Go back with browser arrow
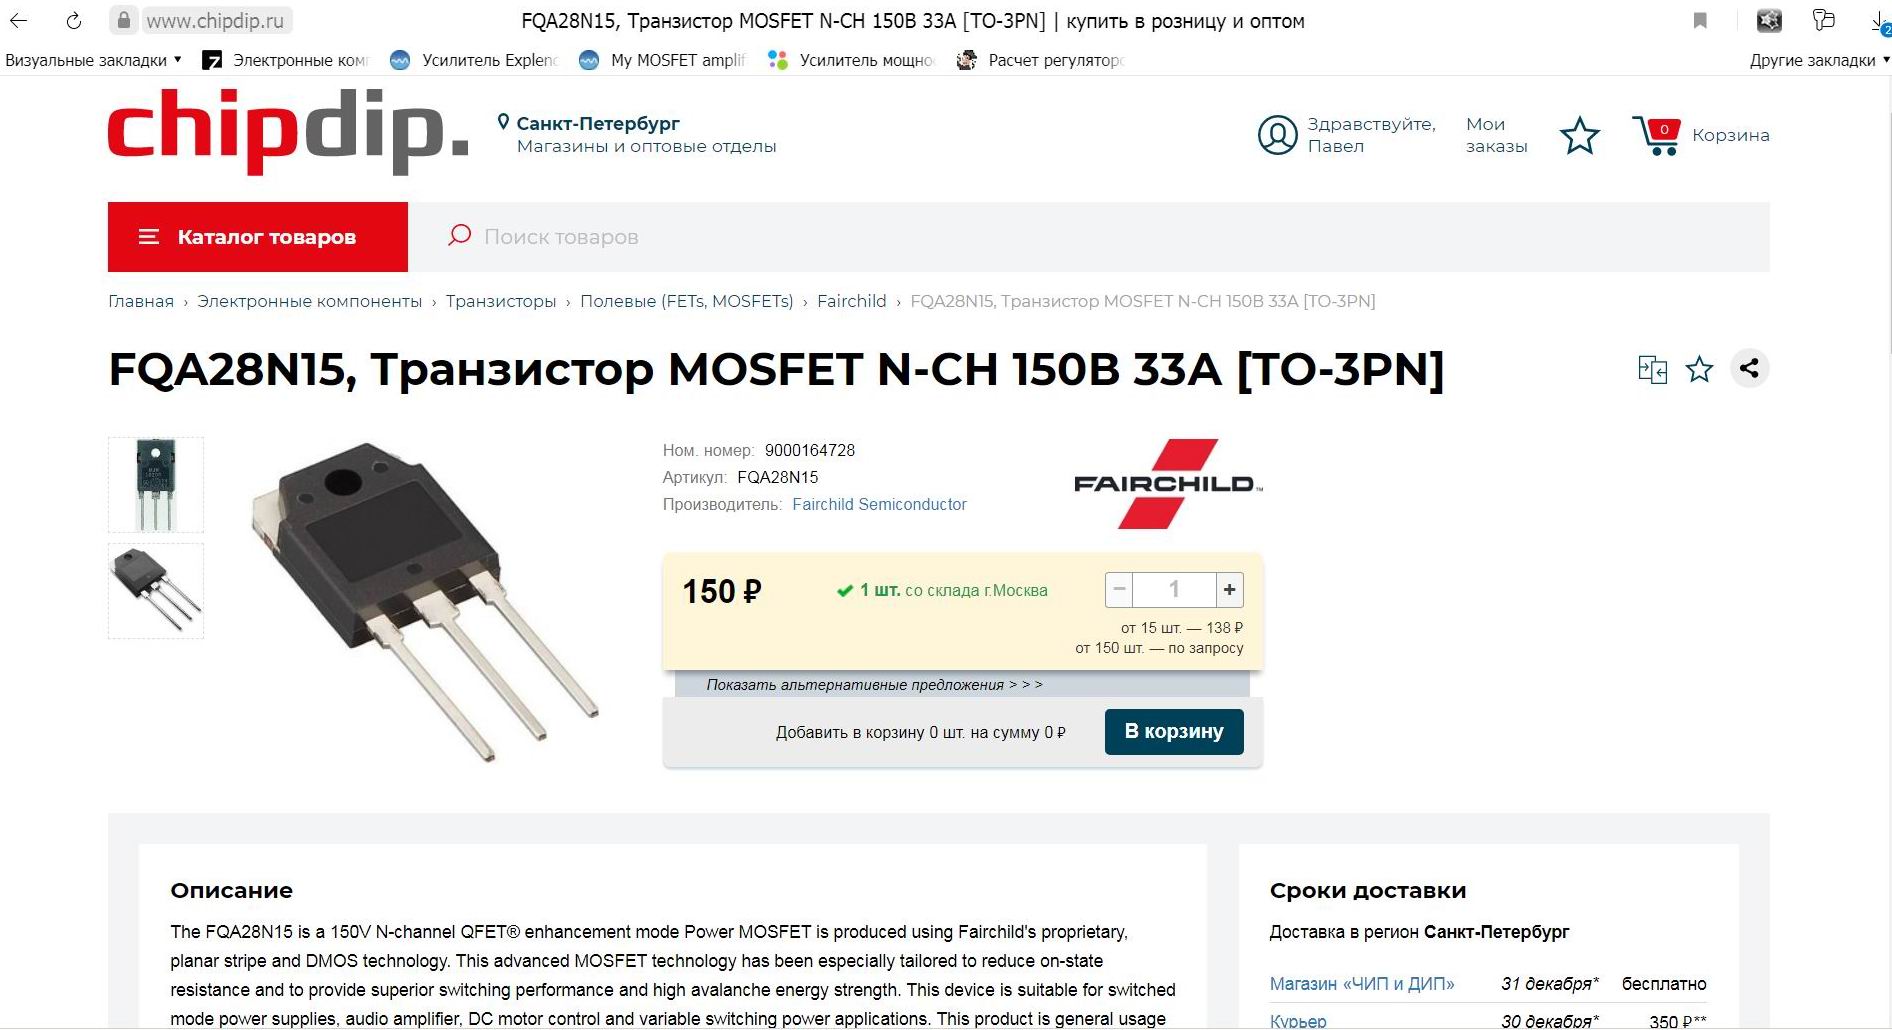This screenshot has height=1030, width=1892. (x=19, y=20)
